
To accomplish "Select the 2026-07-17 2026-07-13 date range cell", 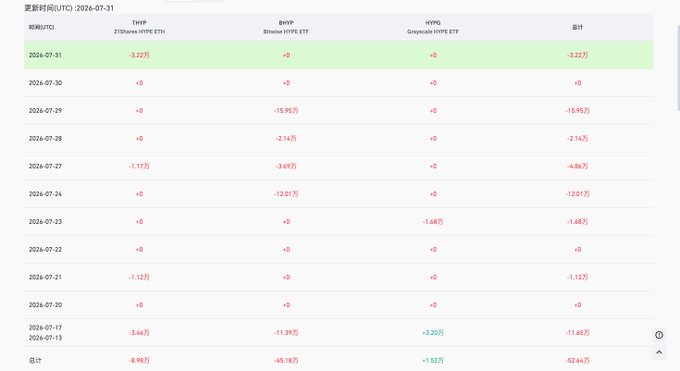I will [45, 333].
